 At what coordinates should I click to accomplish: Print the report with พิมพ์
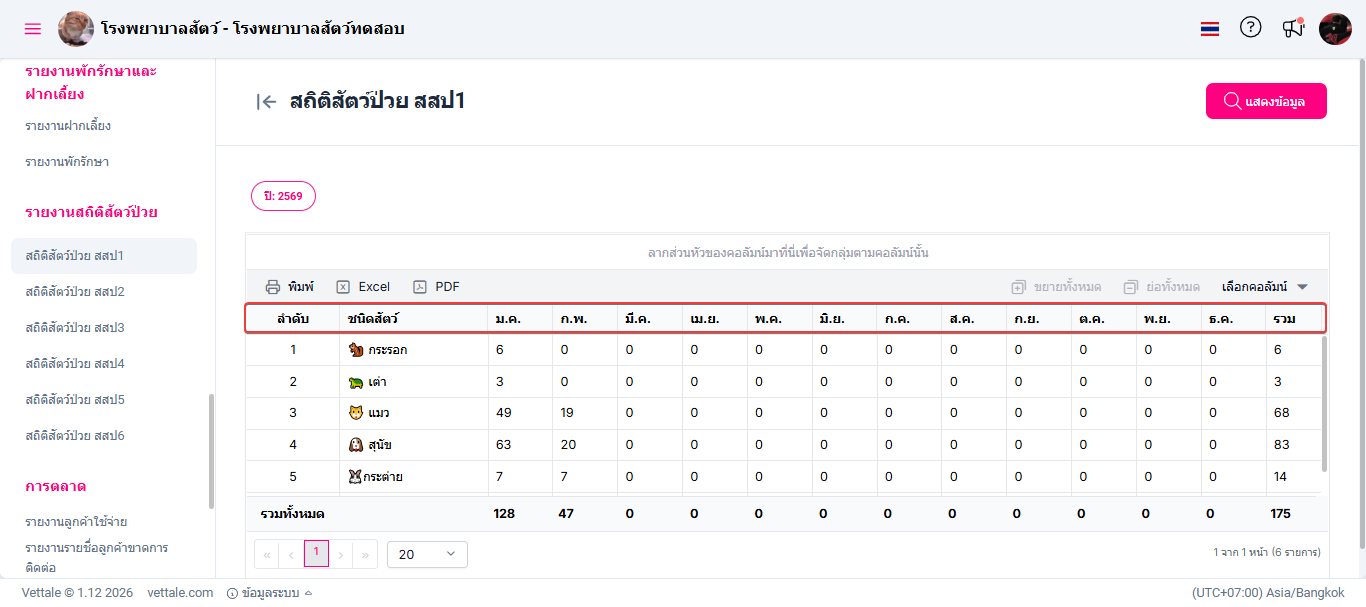(290, 287)
